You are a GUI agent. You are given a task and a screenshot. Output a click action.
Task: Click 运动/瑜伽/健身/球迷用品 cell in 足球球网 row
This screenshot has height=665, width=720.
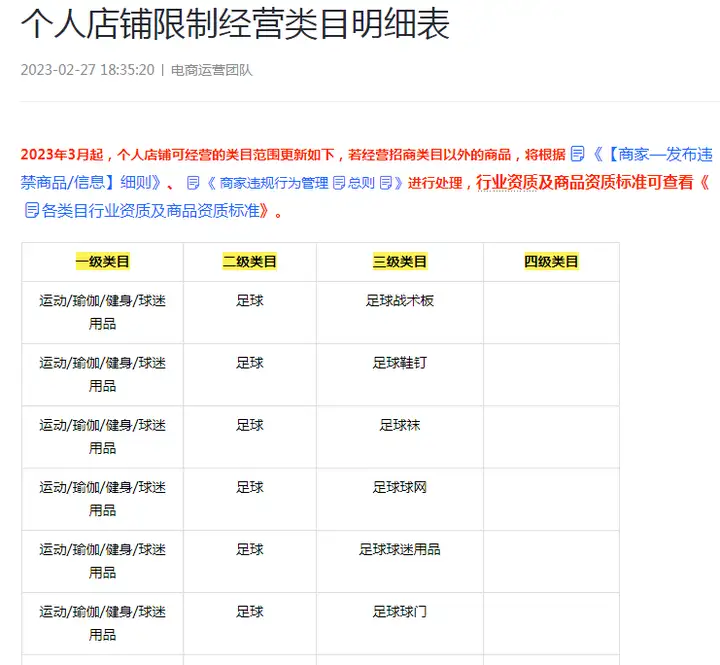click(102, 499)
